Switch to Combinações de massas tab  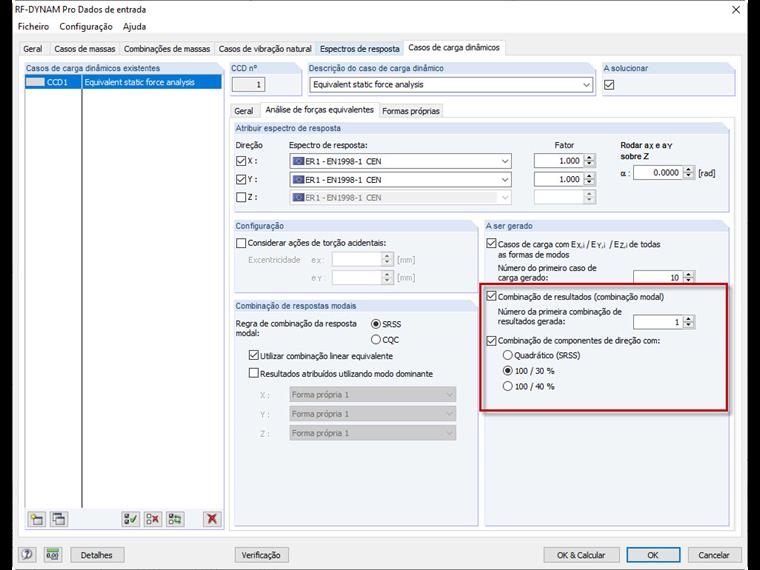coord(167,49)
